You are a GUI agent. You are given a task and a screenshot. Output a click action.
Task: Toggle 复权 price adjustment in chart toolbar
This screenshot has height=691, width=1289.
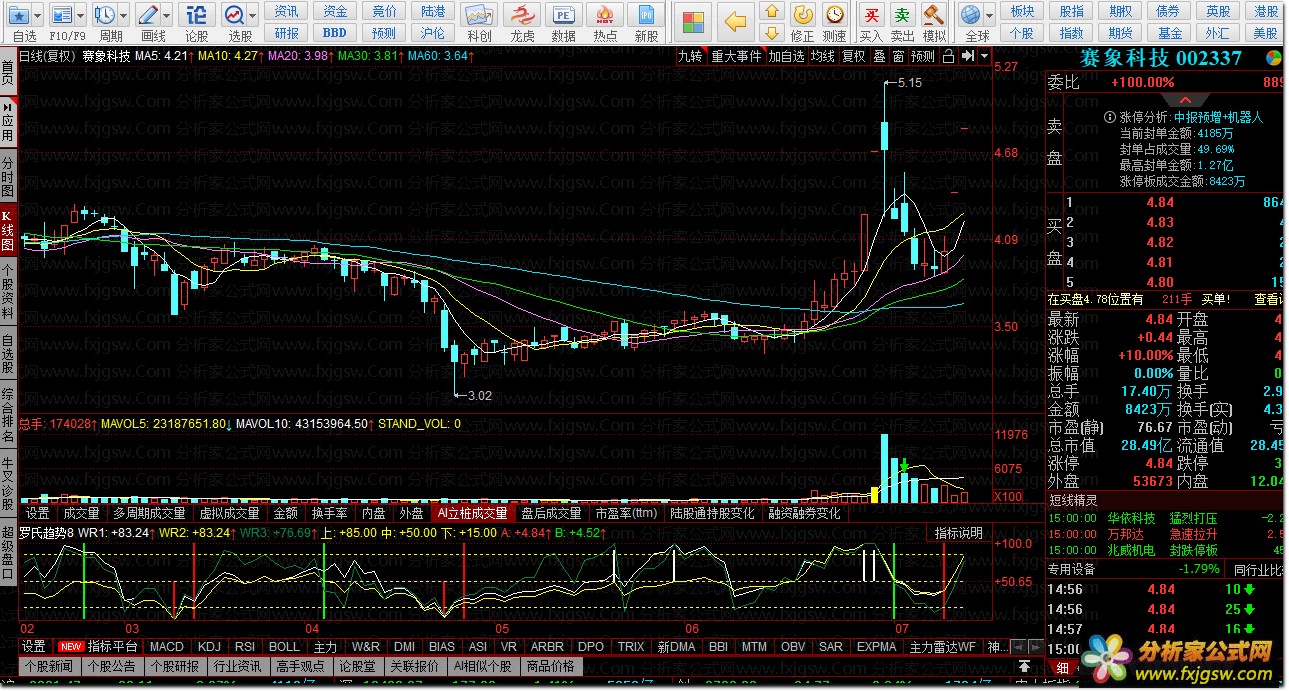853,57
